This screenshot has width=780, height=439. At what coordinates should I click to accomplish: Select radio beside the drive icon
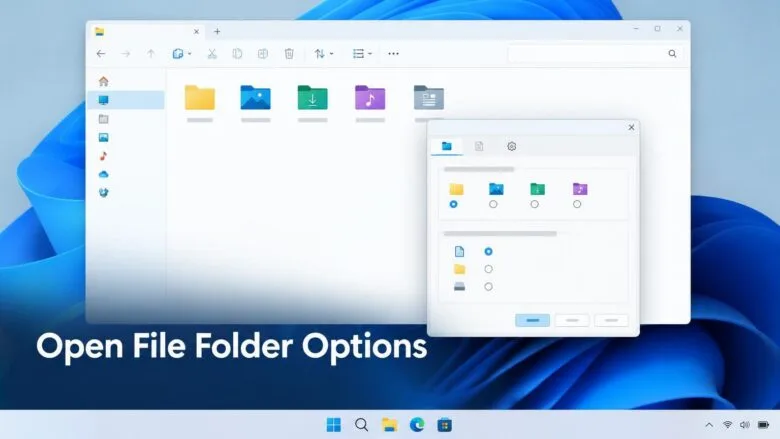(488, 286)
